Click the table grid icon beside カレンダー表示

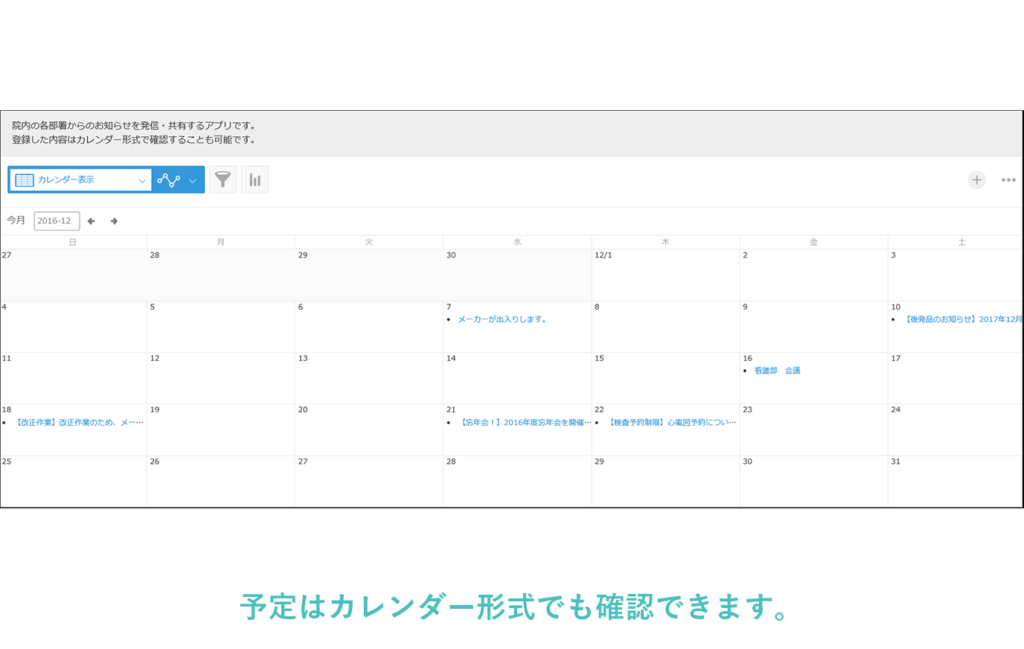[x=24, y=180]
